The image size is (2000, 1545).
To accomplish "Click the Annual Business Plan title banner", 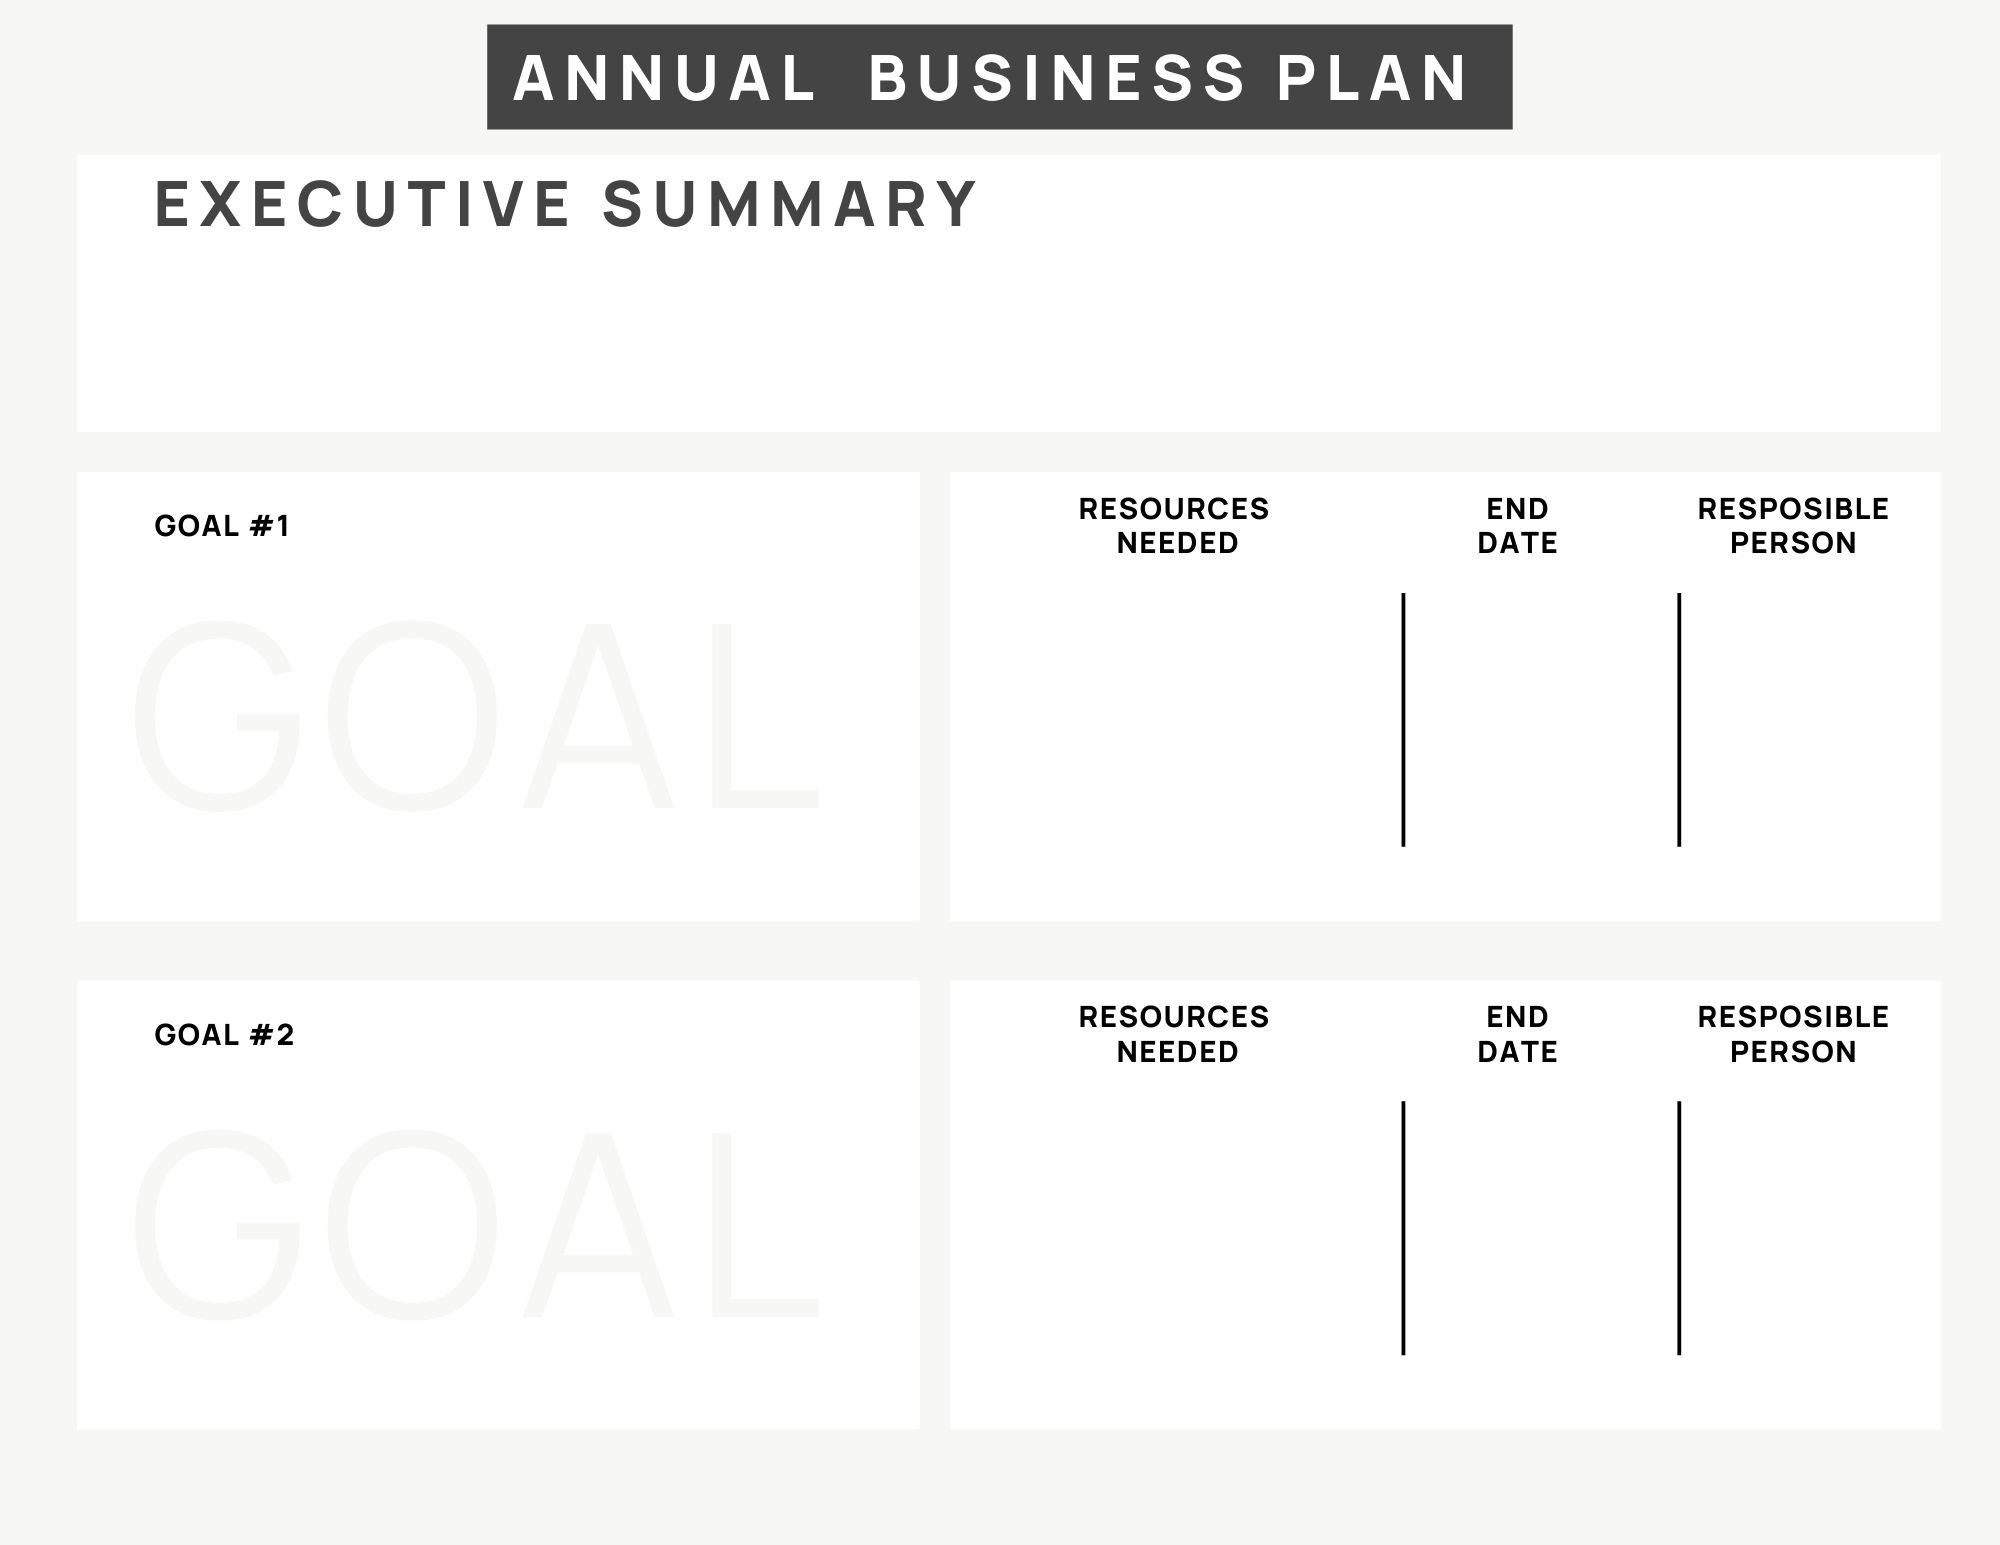I will click(999, 77).
